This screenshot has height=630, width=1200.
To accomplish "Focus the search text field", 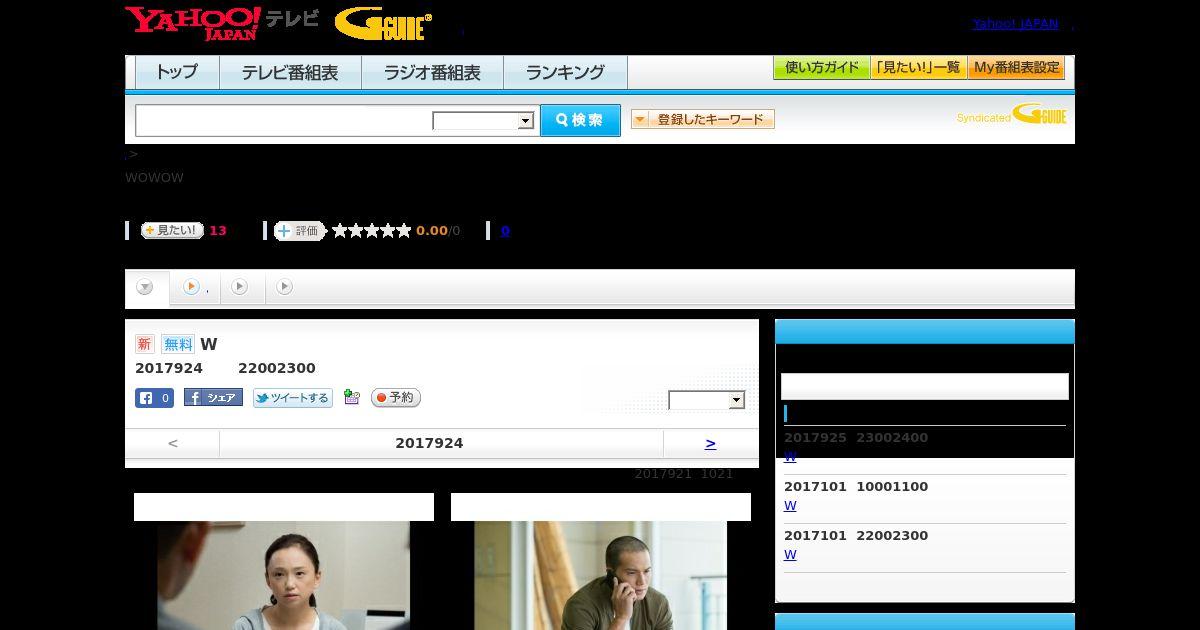I will (x=284, y=120).
